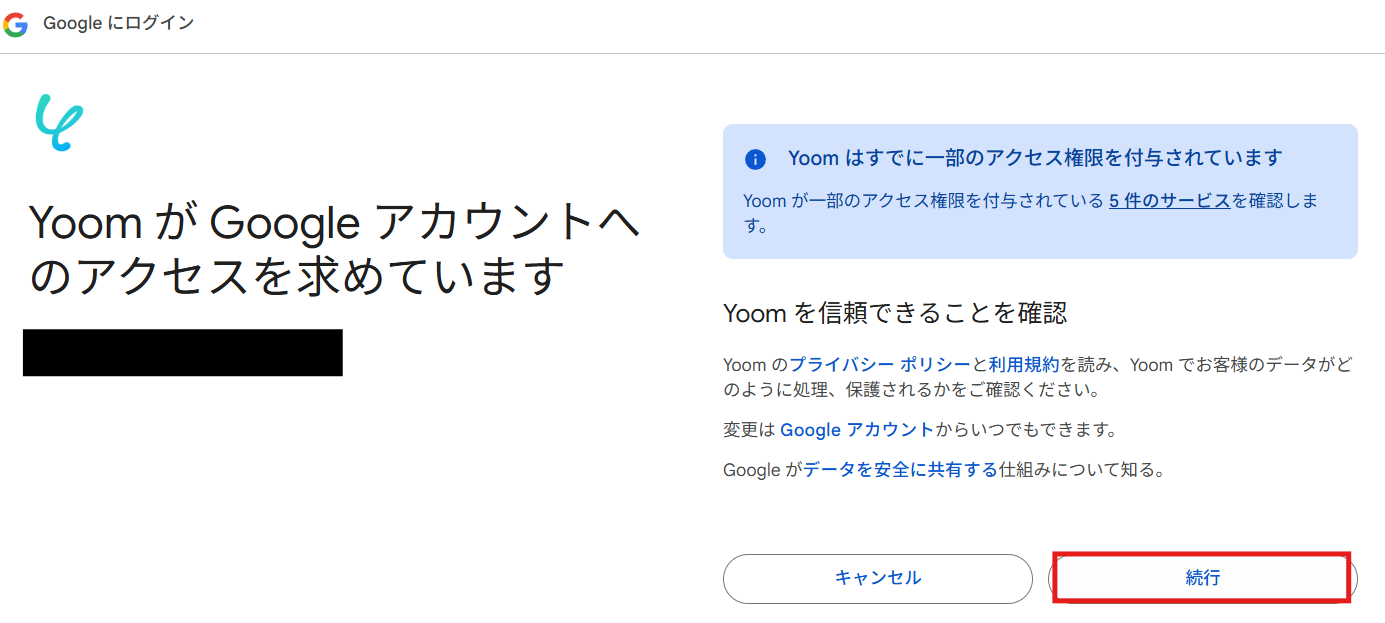Open the 利用規約 terms link

click(x=1024, y=365)
